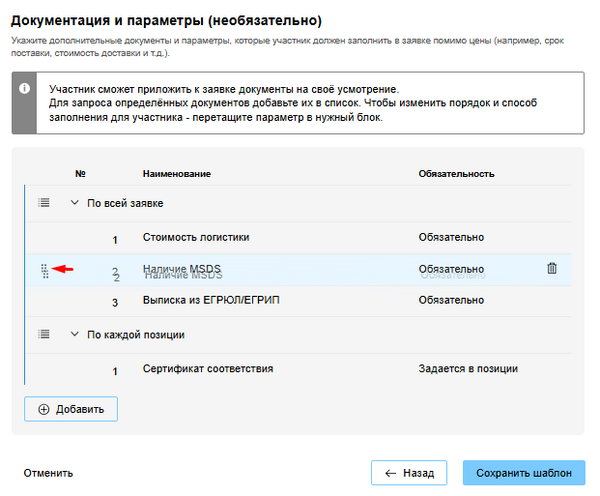This screenshot has width=600, height=496.
Task: Collapse the 'По всей заявке' group chevron
Action: 73,203
